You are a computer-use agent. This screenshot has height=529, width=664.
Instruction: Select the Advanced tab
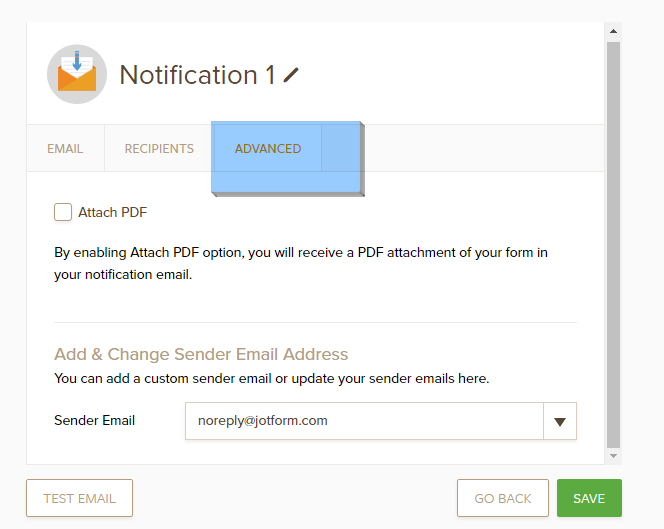268,149
